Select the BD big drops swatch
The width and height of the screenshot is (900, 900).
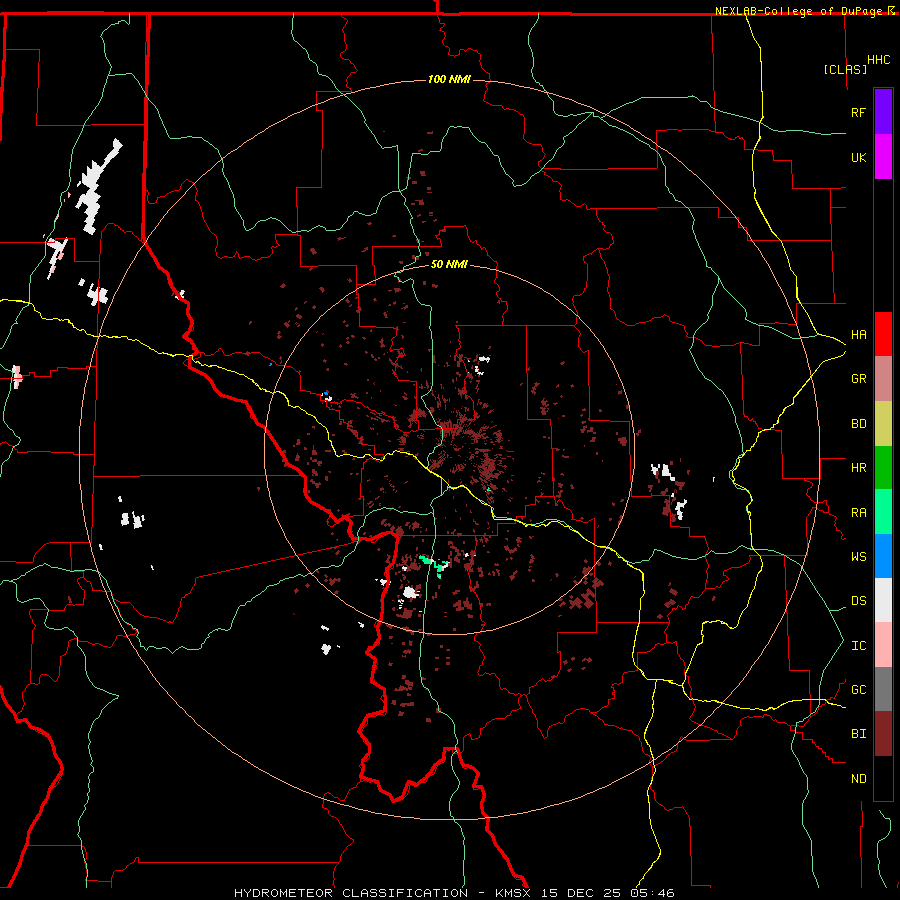click(x=883, y=424)
